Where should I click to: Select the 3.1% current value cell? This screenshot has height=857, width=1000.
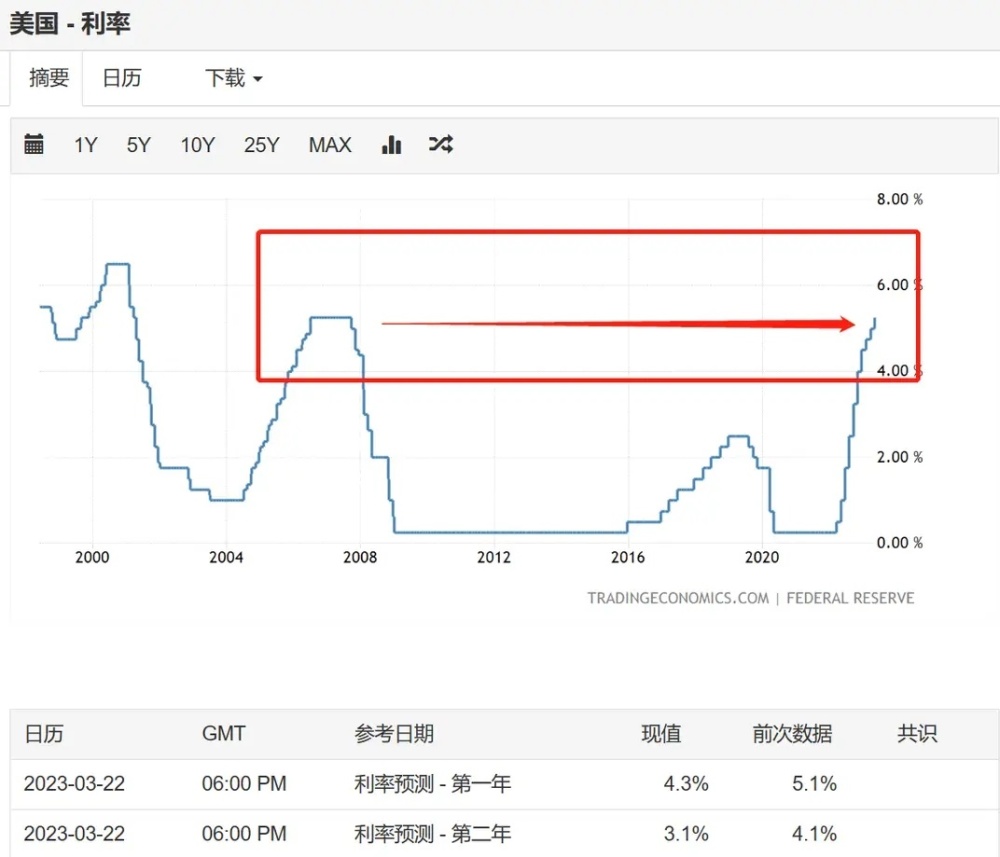[x=686, y=833]
